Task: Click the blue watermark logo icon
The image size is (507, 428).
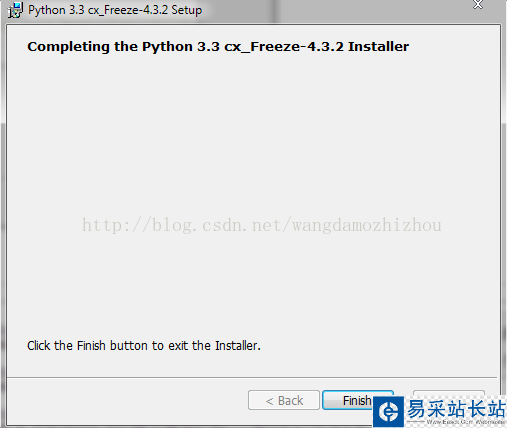Action: 388,411
